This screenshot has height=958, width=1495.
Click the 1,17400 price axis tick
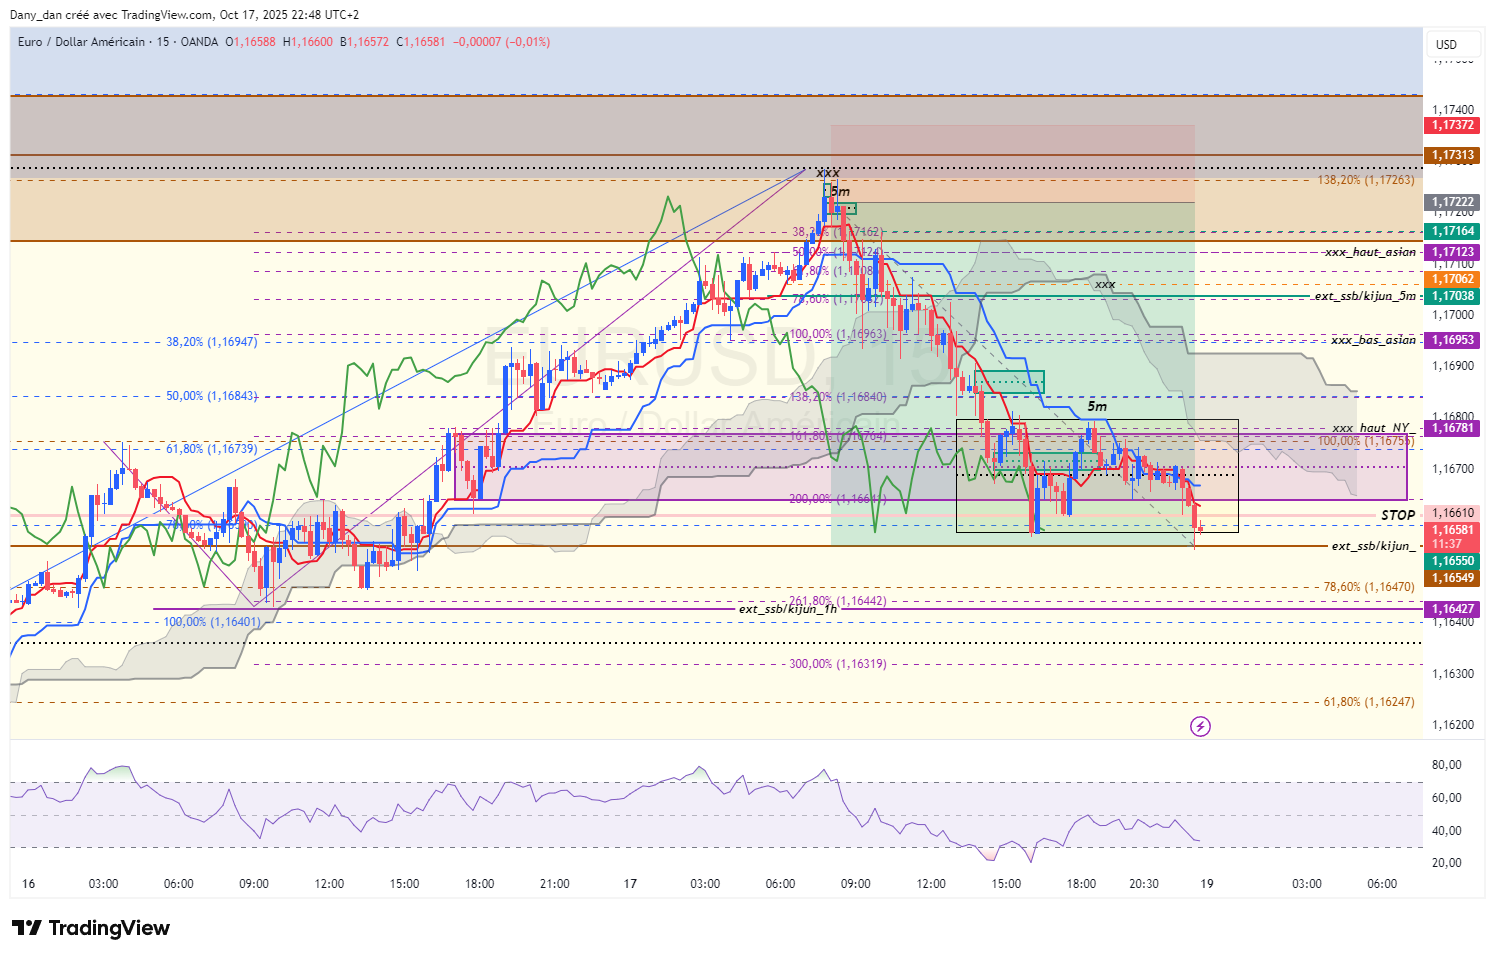pos(1452,110)
